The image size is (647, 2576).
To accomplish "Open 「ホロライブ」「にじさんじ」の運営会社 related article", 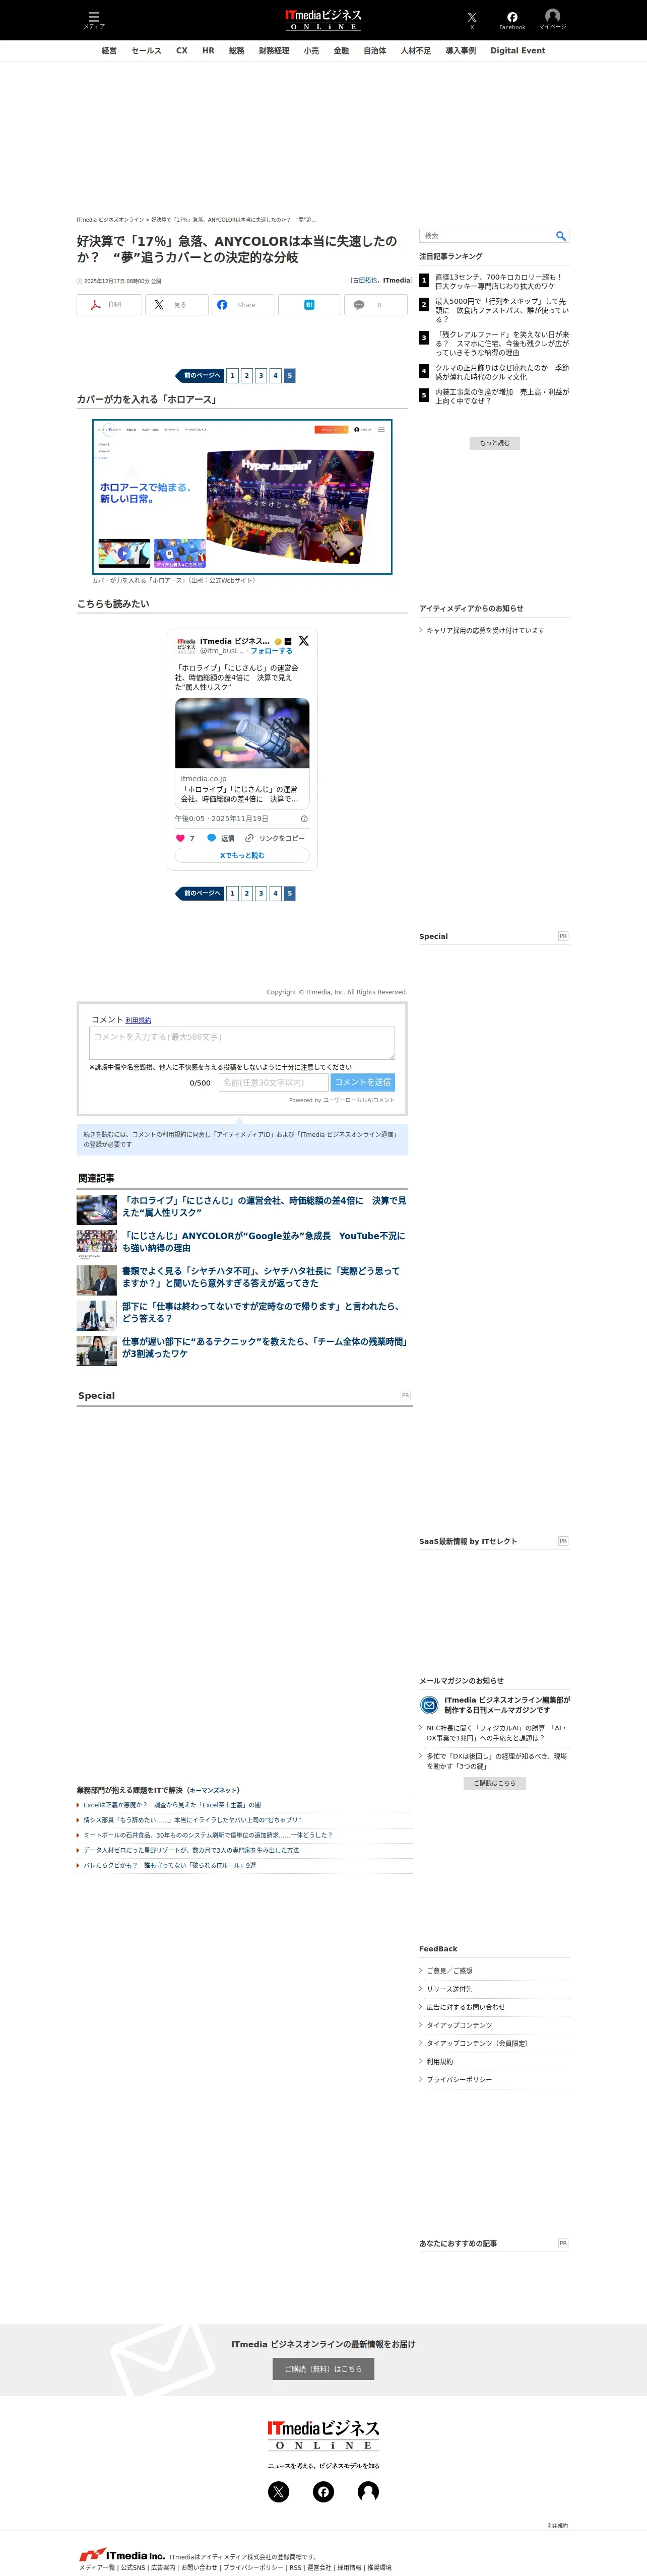I will click(264, 1206).
